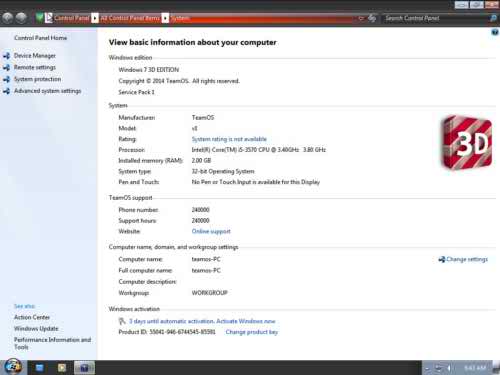Click the magnifier icon in search box
500x375 pixels.
pos(493,18)
